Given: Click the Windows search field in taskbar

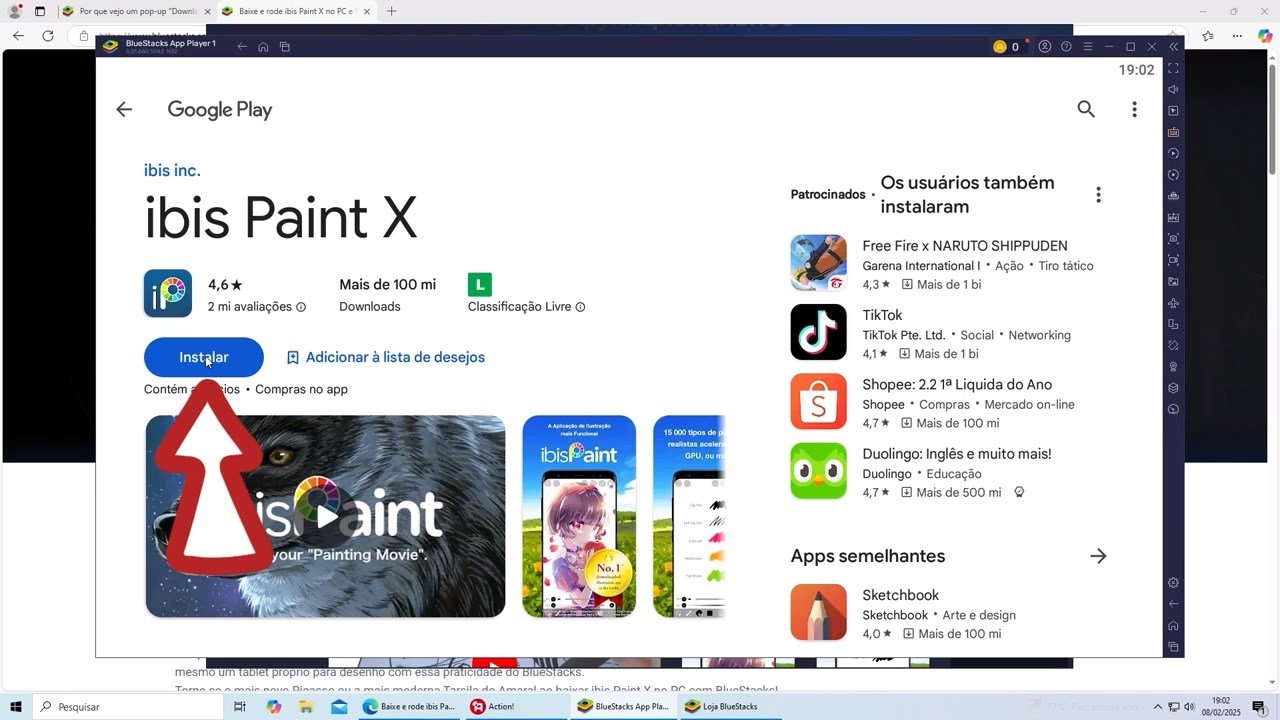Looking at the screenshot, I should tap(110, 706).
